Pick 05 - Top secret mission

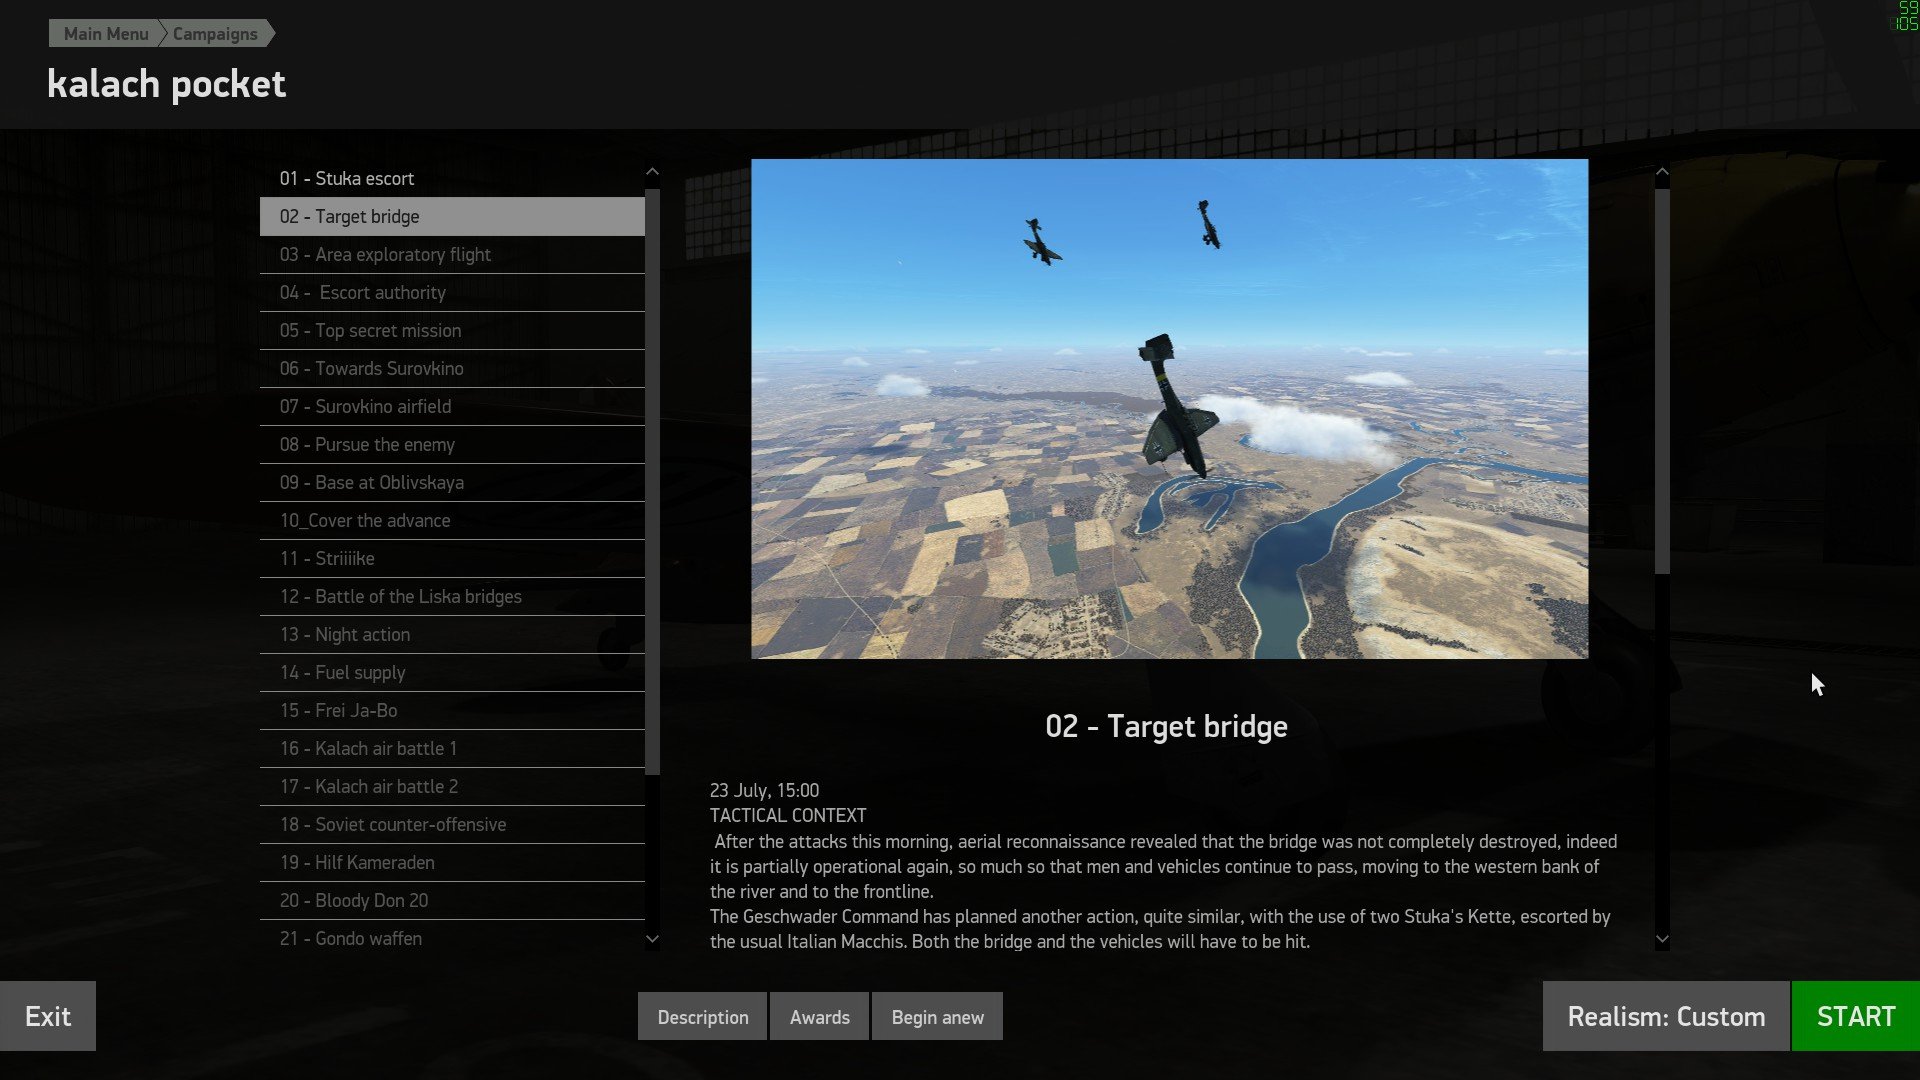452,330
